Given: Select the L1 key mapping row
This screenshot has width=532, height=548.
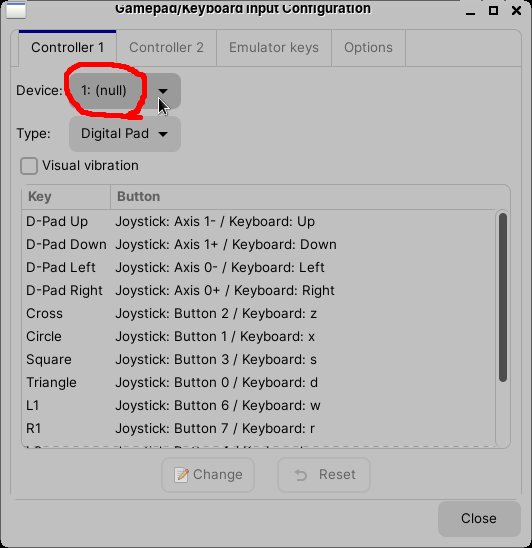Looking at the screenshot, I should [x=259, y=406].
